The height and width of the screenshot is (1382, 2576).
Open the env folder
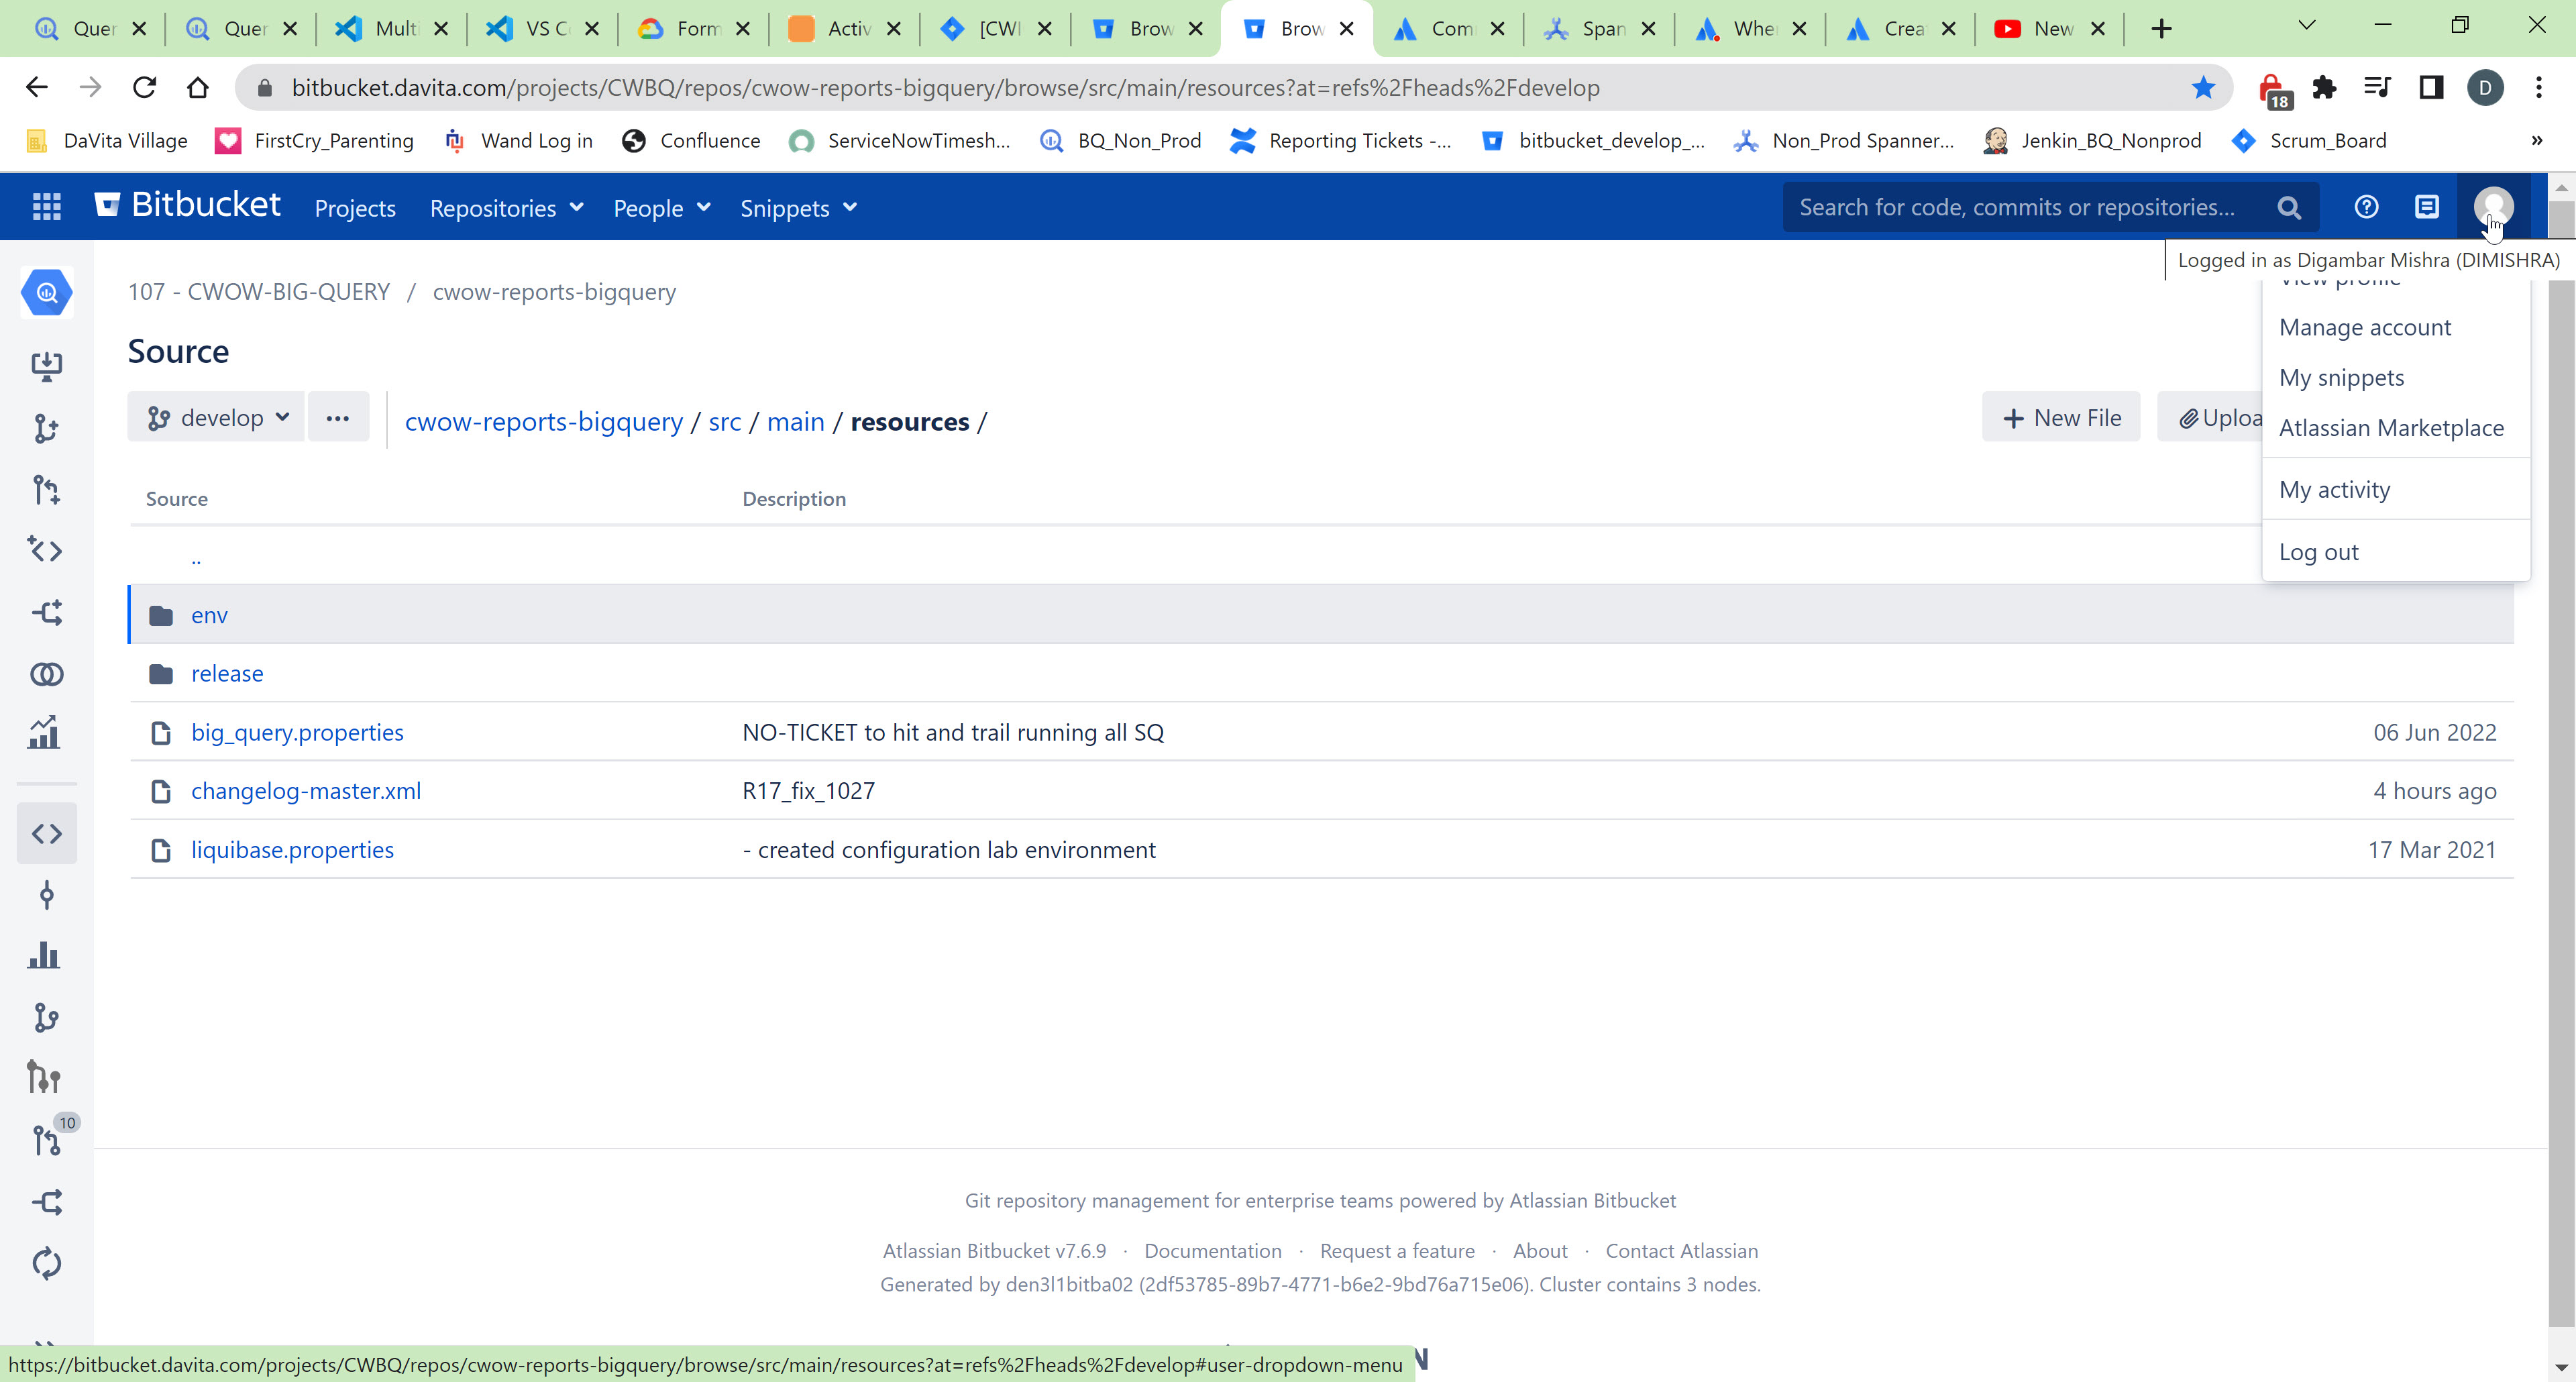click(x=209, y=615)
